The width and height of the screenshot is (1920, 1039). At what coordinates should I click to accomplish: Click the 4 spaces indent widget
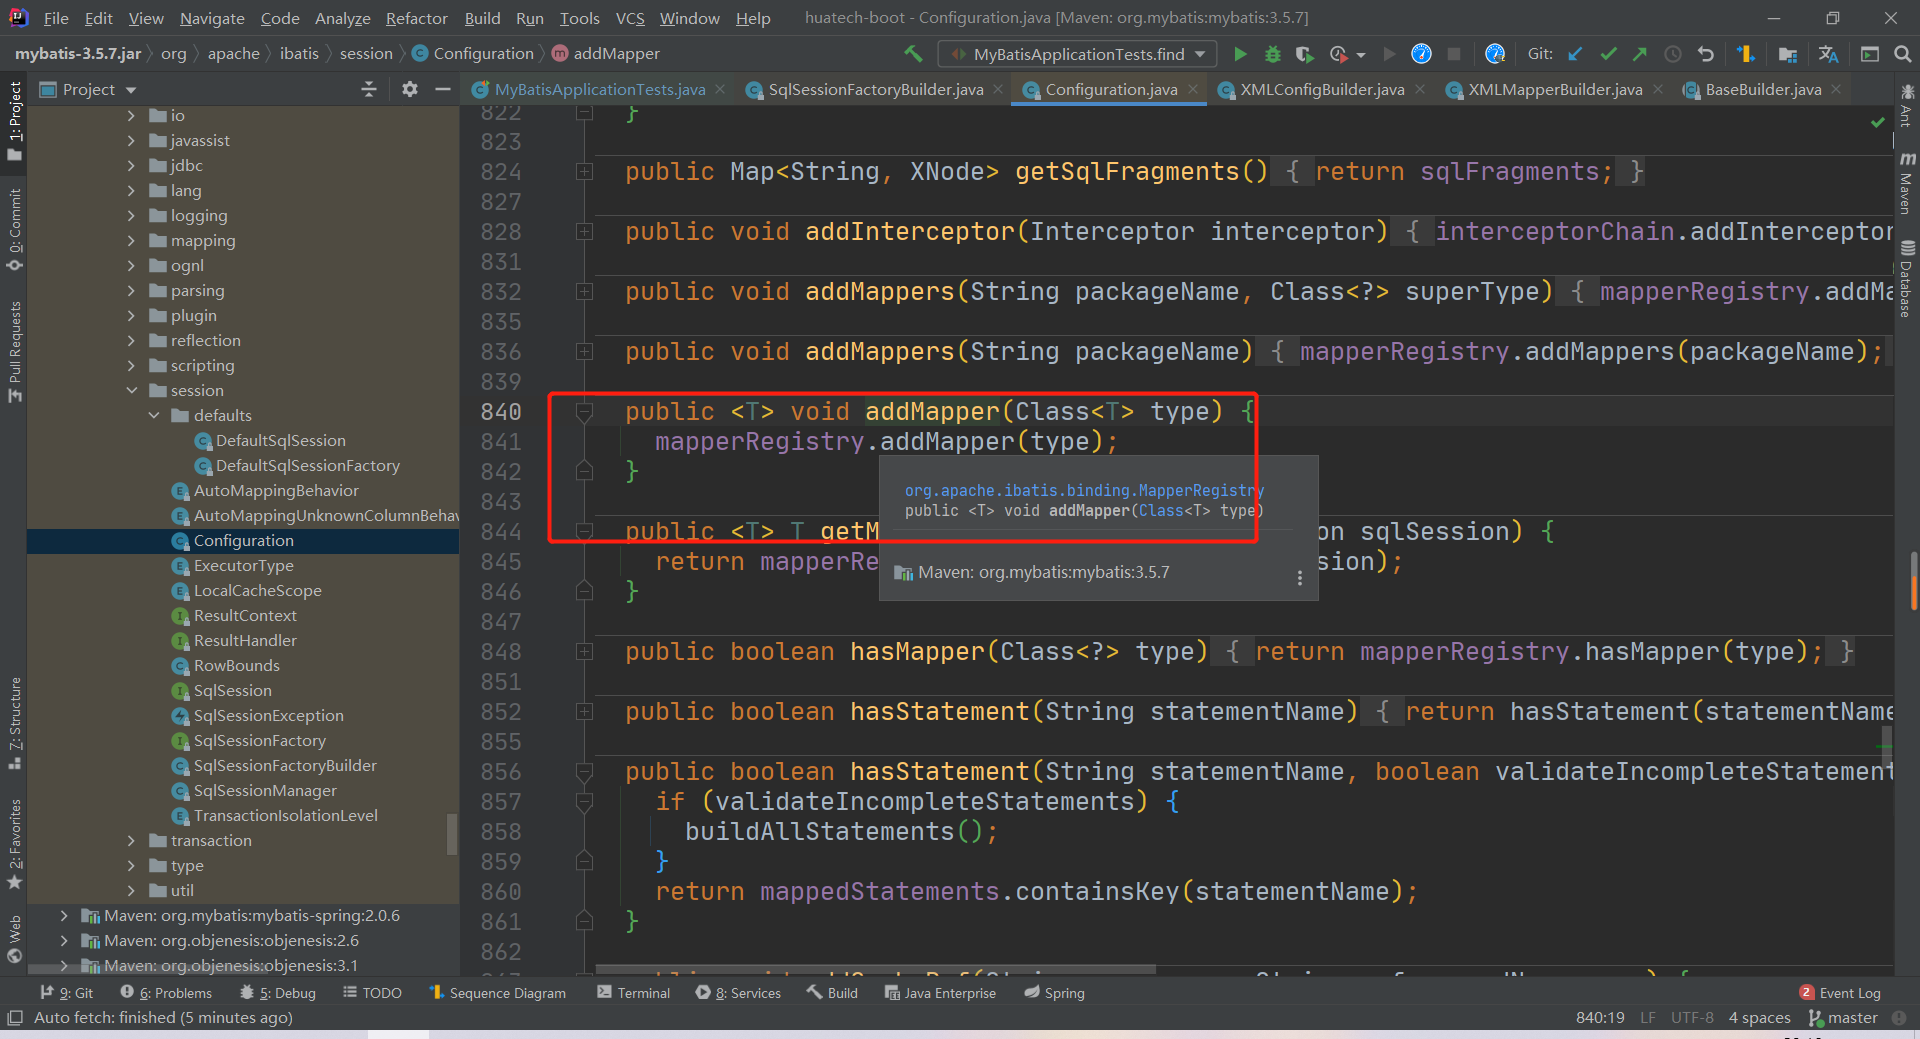pyautogui.click(x=1760, y=1018)
